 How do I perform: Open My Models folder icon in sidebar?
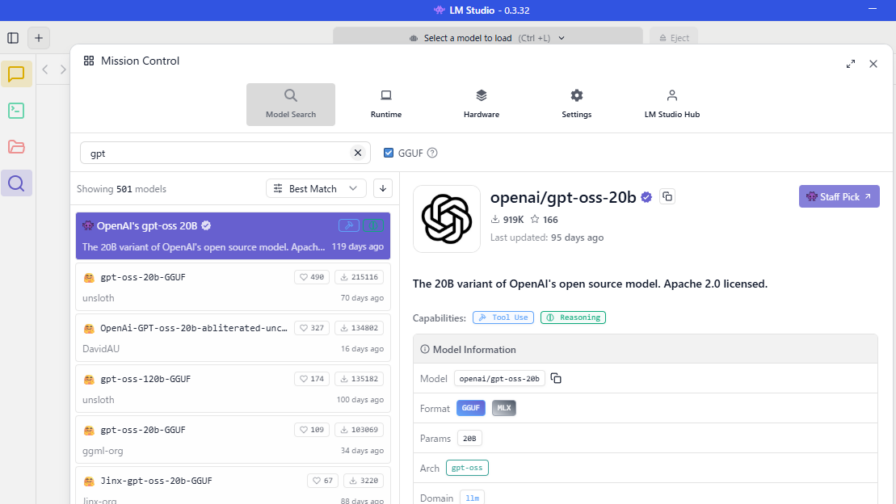[x=16, y=147]
